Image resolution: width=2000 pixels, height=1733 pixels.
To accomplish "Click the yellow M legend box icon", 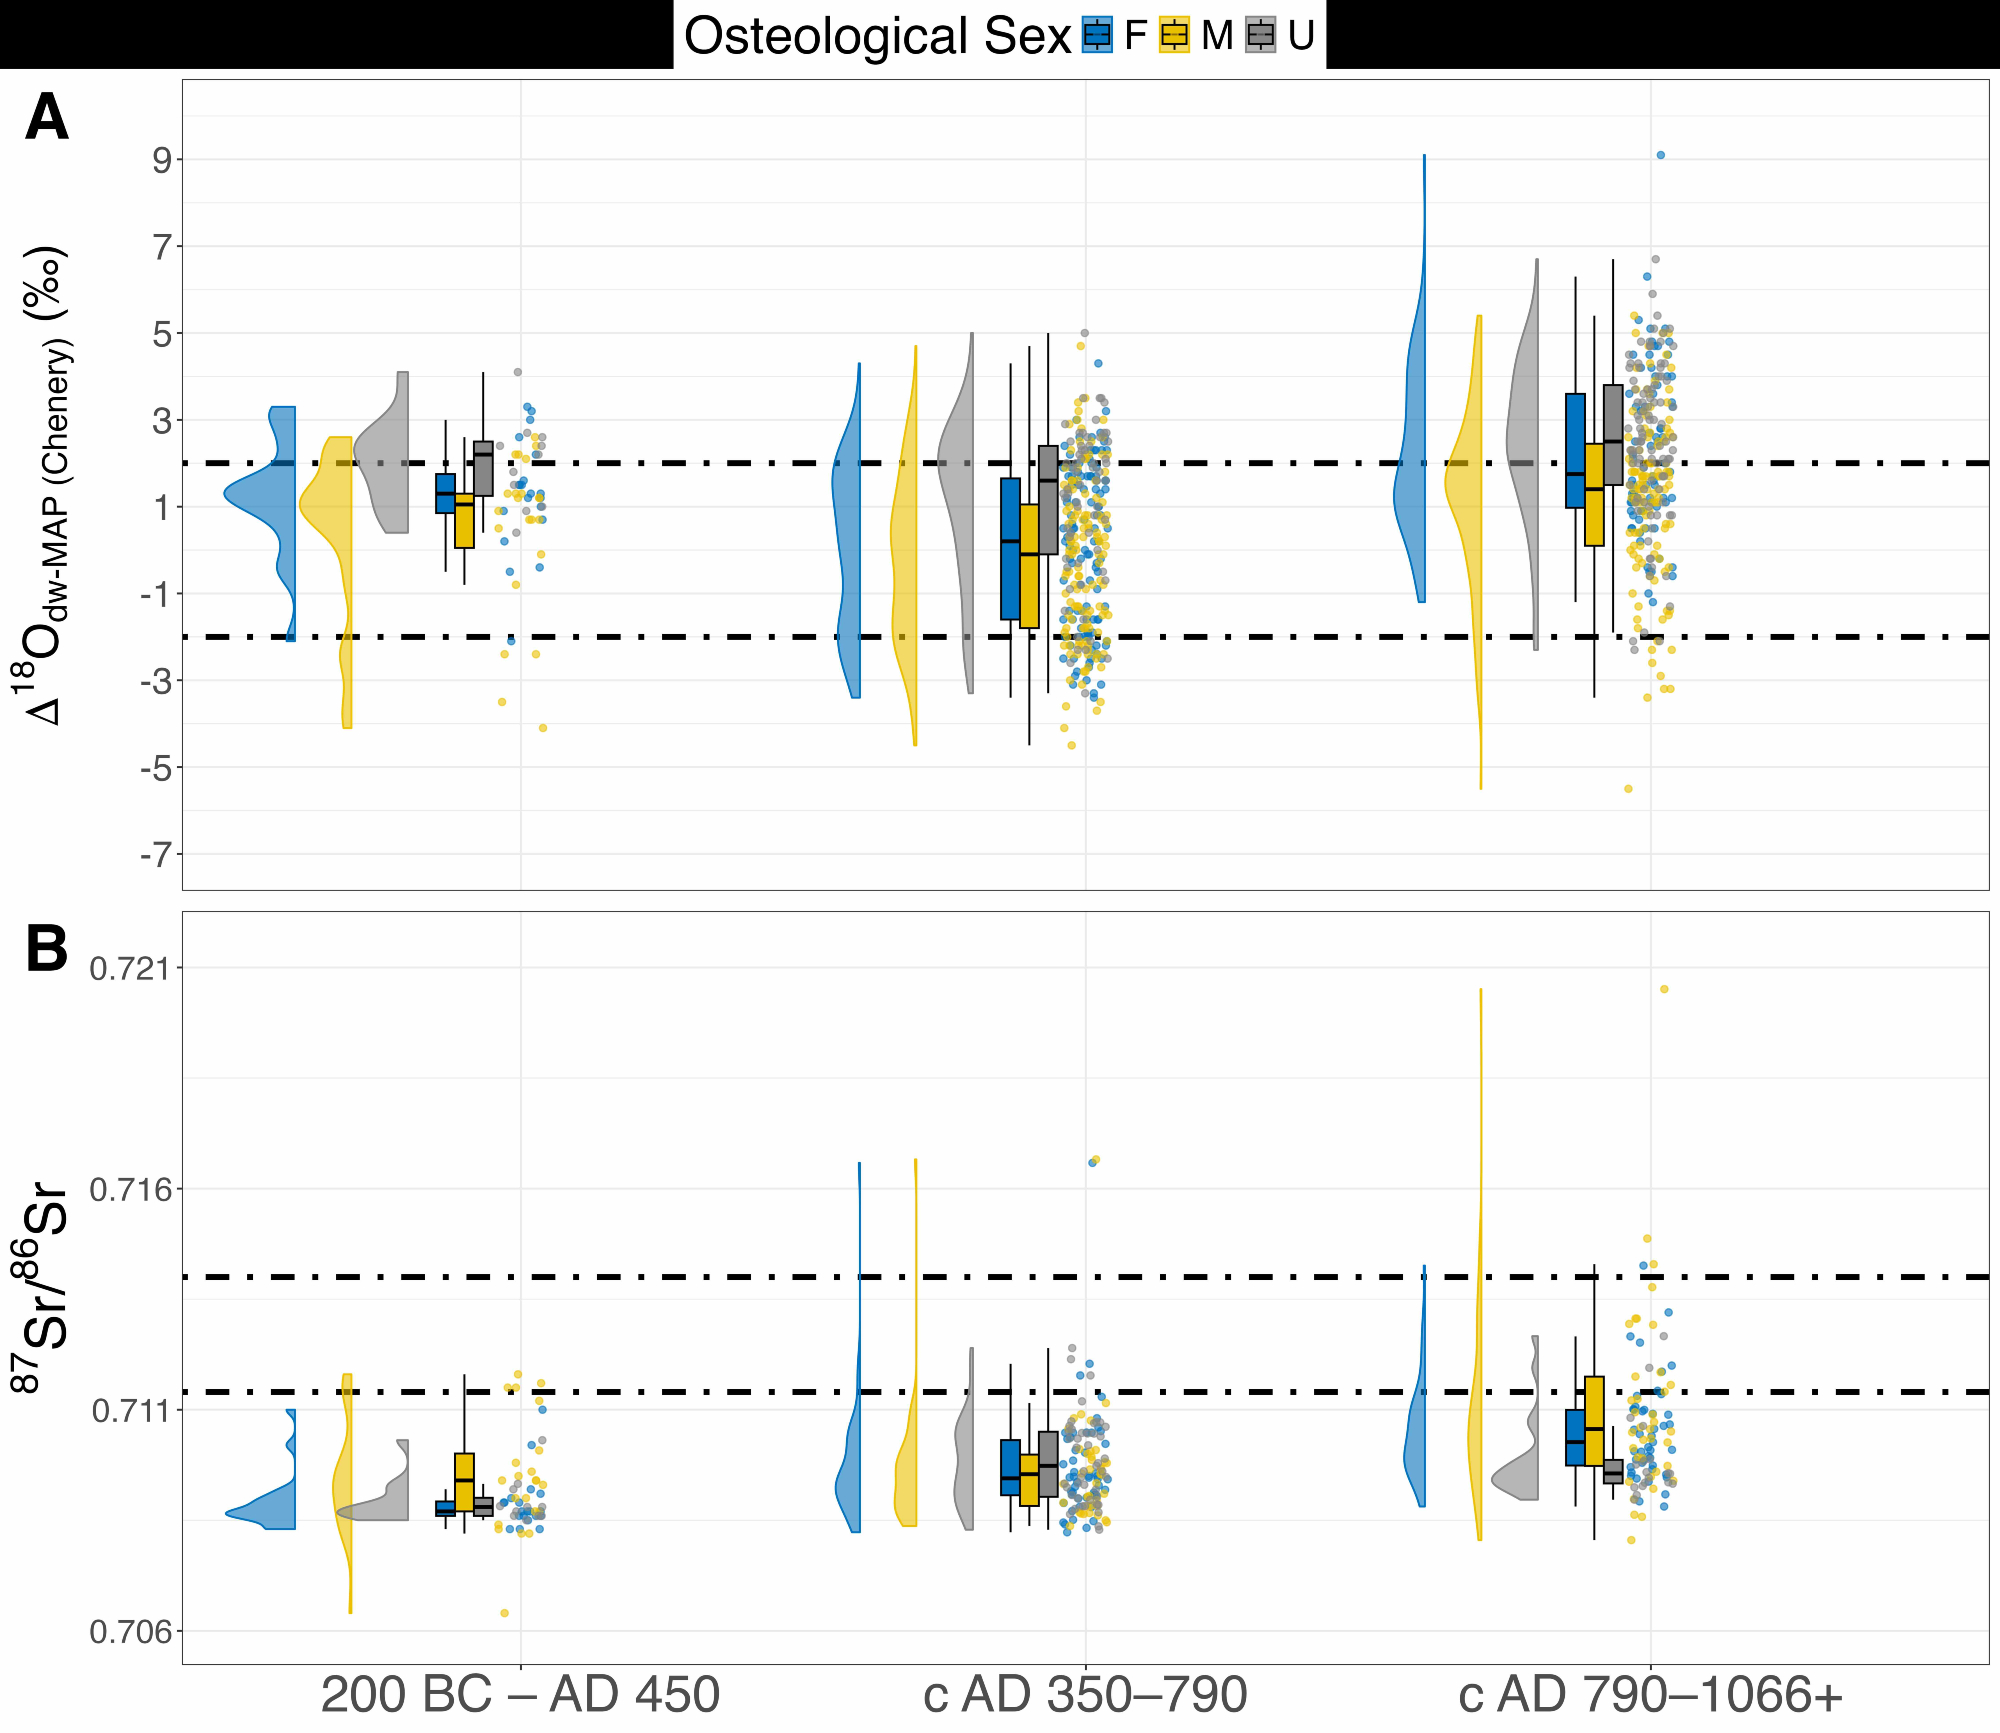I will tap(1174, 35).
